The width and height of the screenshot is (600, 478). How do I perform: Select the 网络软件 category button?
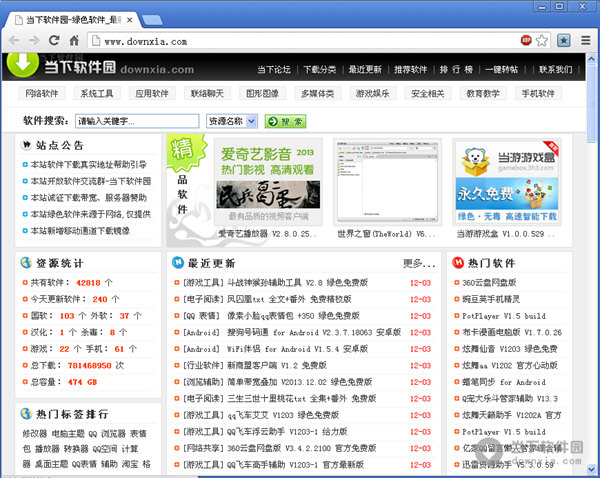click(x=42, y=93)
